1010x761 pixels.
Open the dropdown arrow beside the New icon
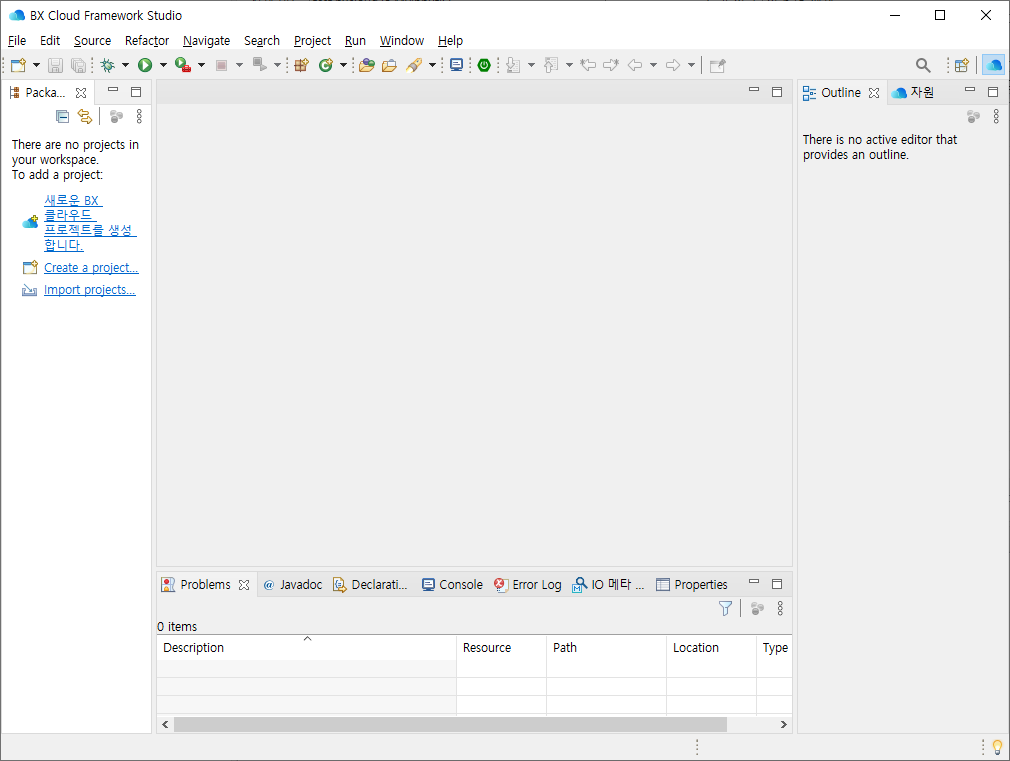[37, 65]
